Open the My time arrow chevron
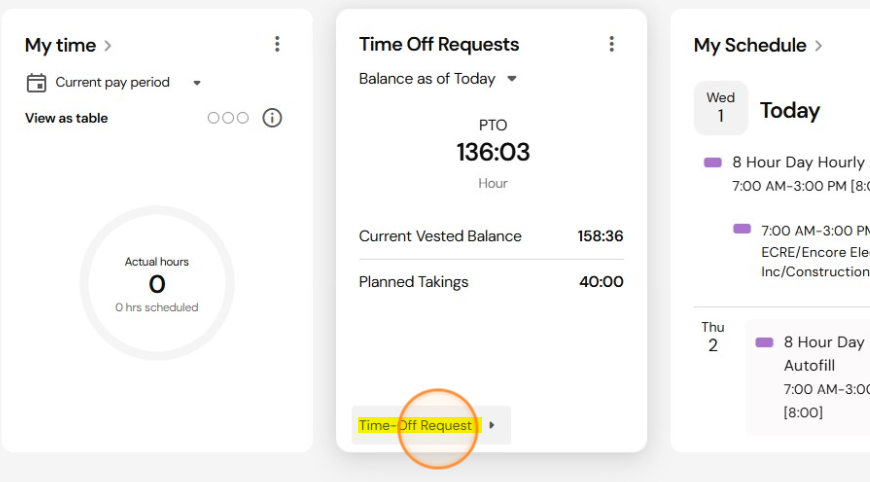870x482 pixels. coord(108,45)
